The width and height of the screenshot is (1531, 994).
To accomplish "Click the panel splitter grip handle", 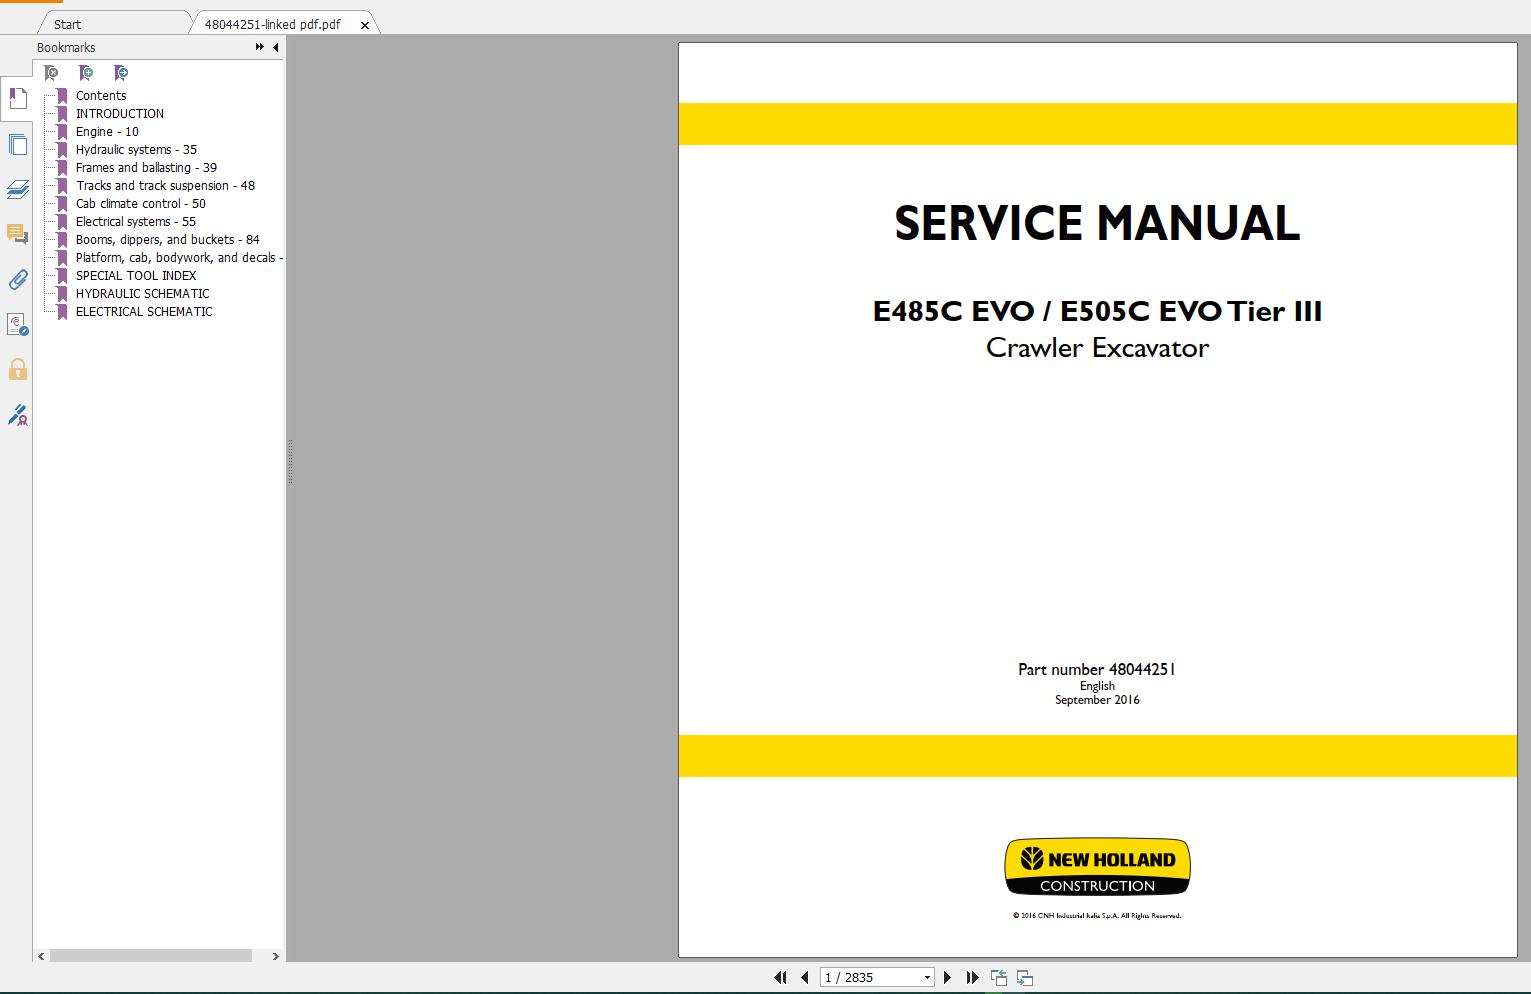I will (290, 462).
